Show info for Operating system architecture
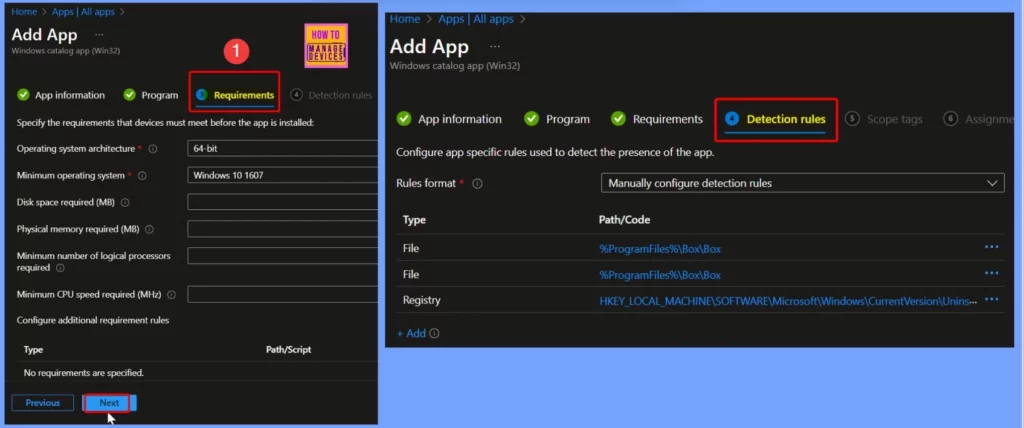 point(153,149)
